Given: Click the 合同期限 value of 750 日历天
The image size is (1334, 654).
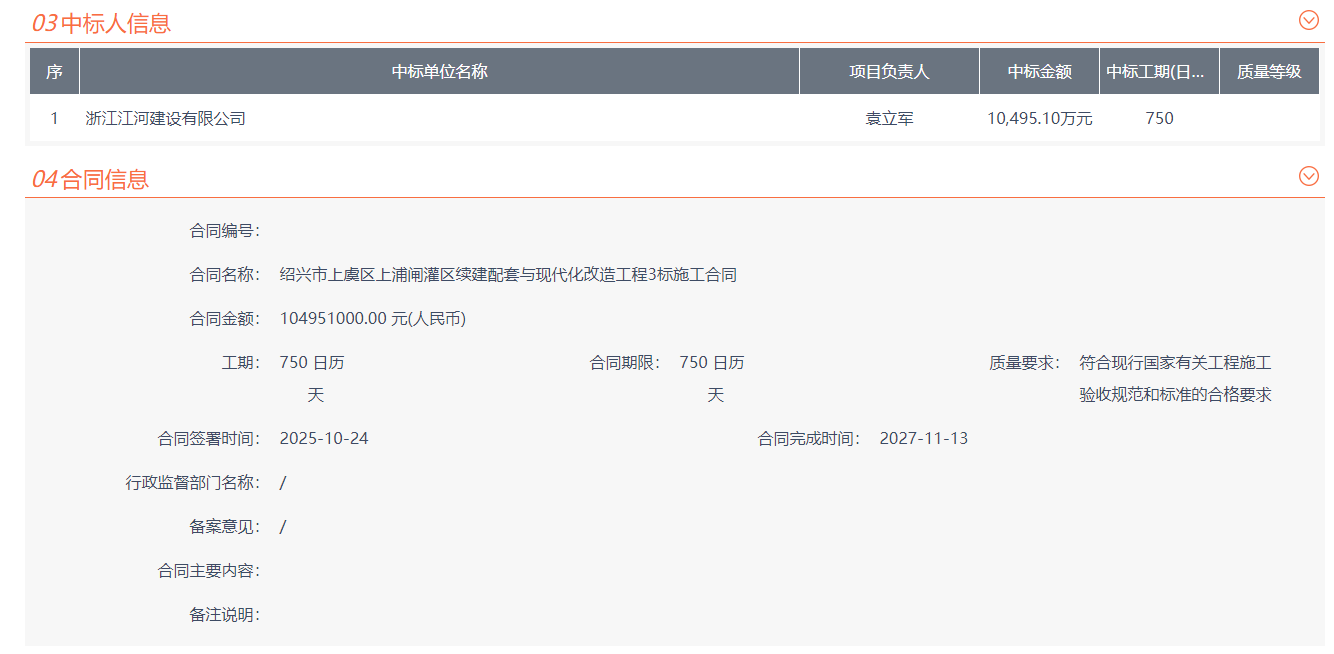Looking at the screenshot, I should pos(712,363).
